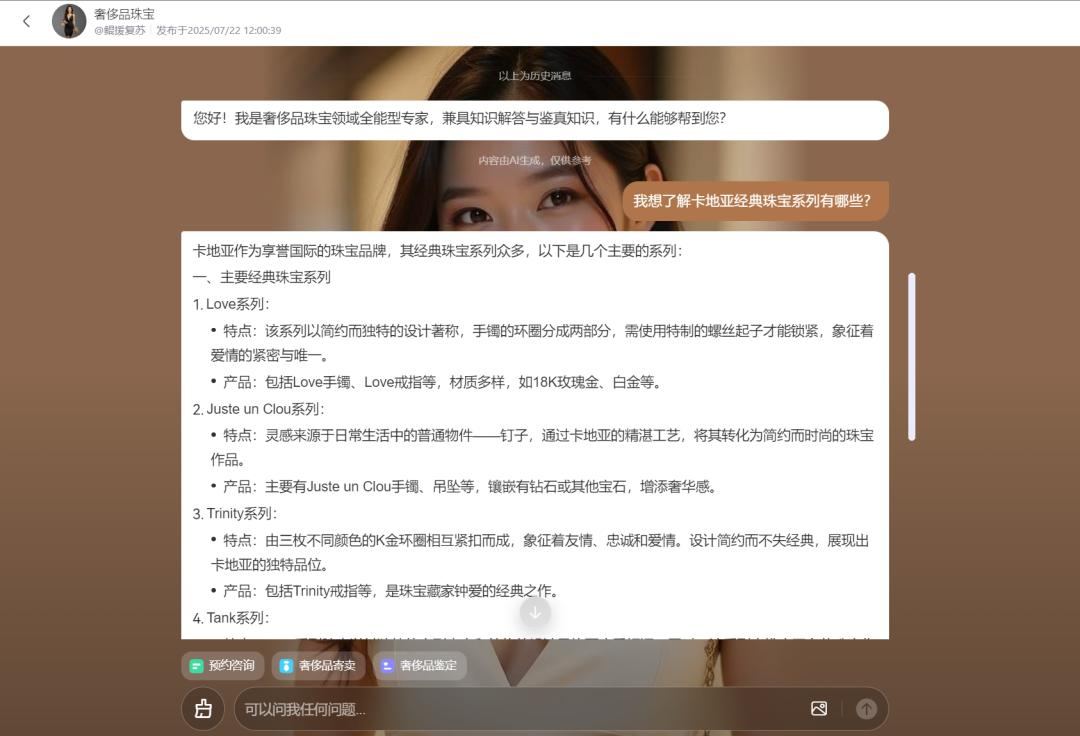1080x736 pixels.
Task: Click the line 产品：包括Love手镯、Love戒指等
Action: click(442, 382)
